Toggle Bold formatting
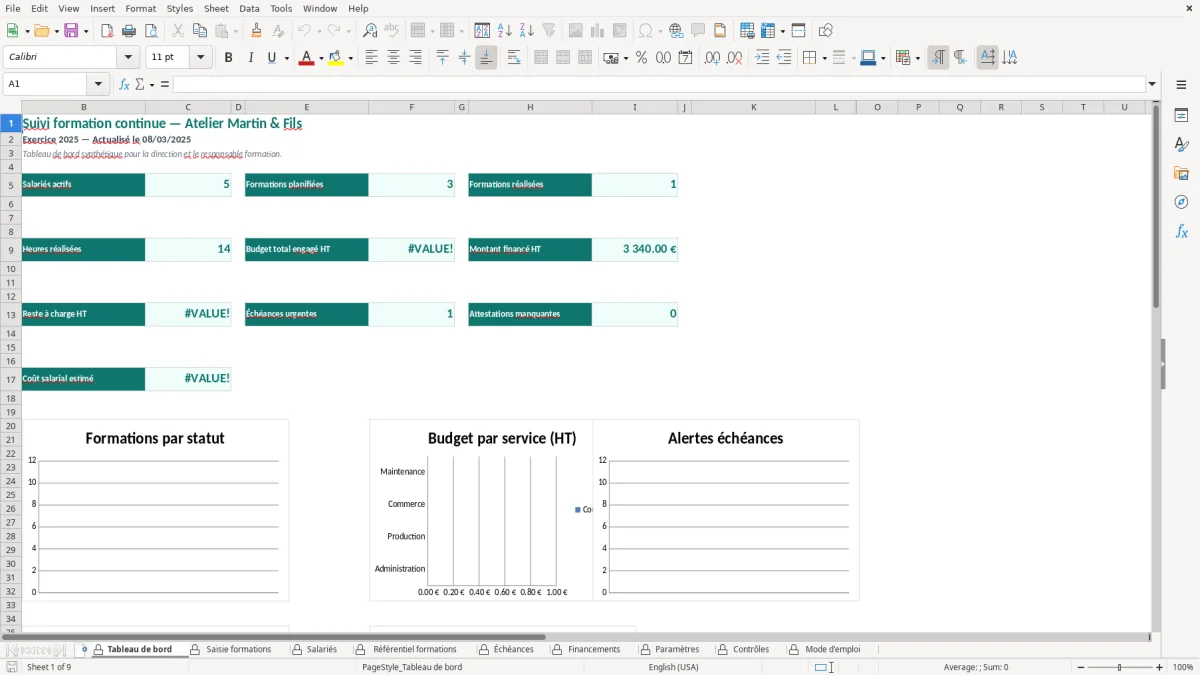Screen dimensions: 1200x675 point(228,58)
